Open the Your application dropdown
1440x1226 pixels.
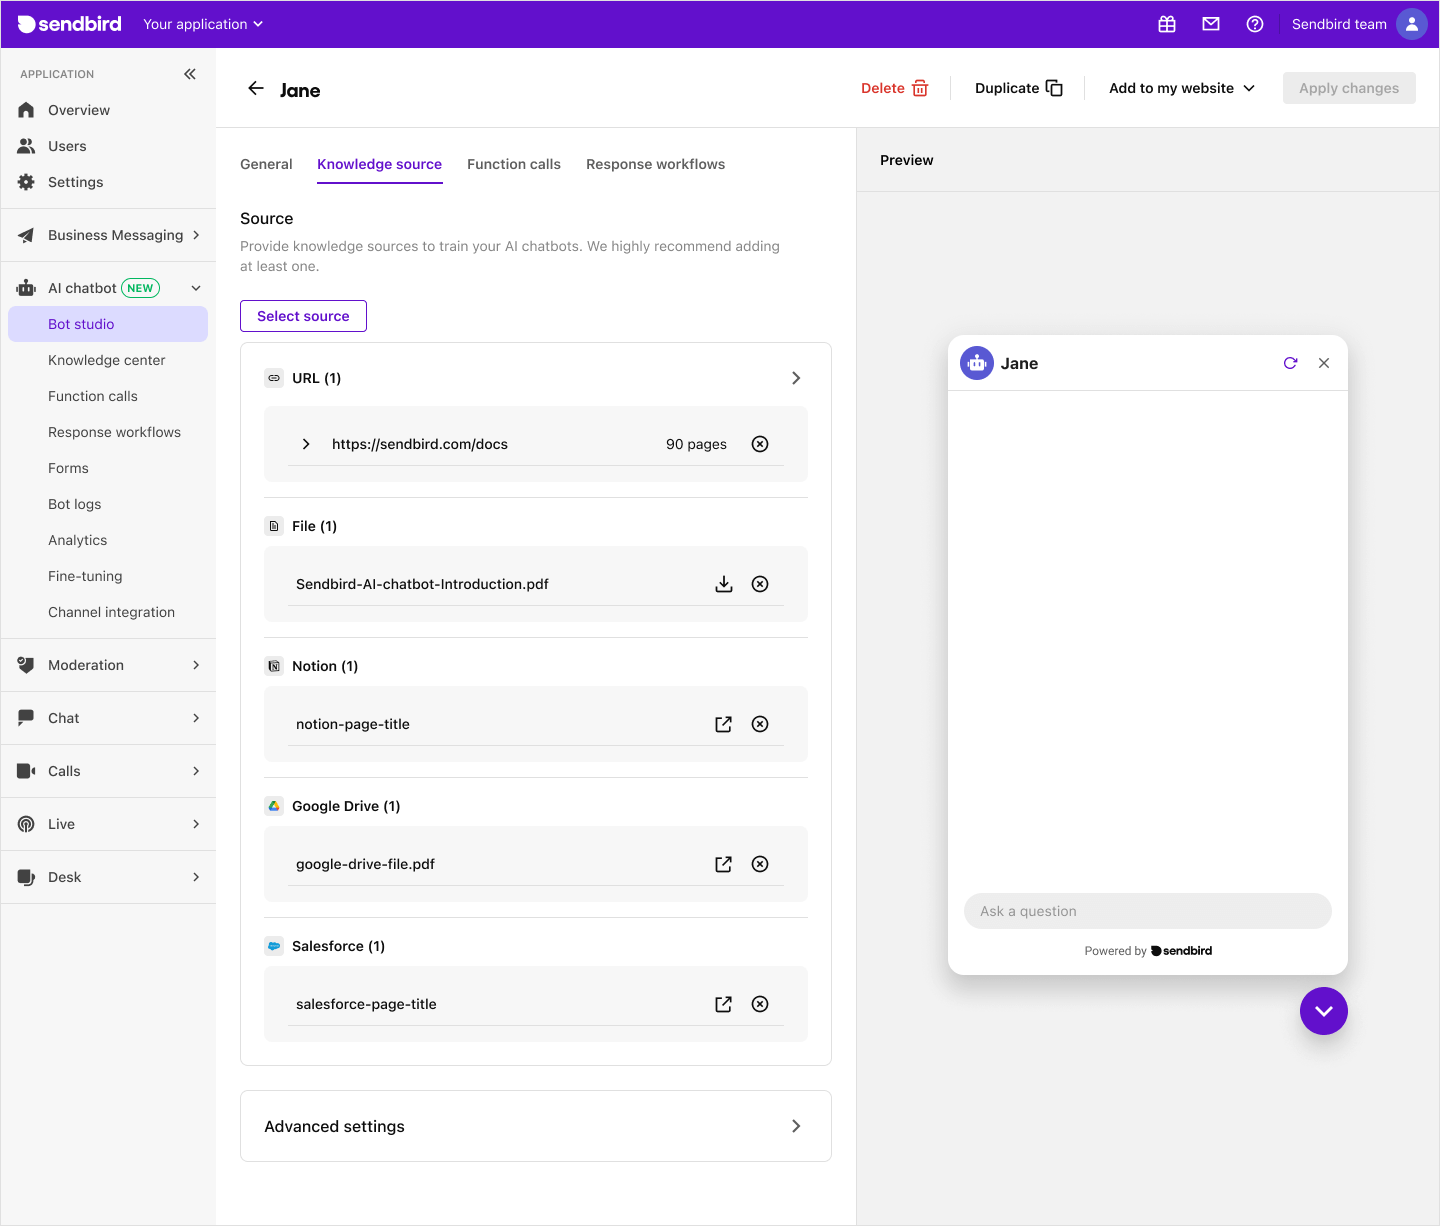[203, 24]
